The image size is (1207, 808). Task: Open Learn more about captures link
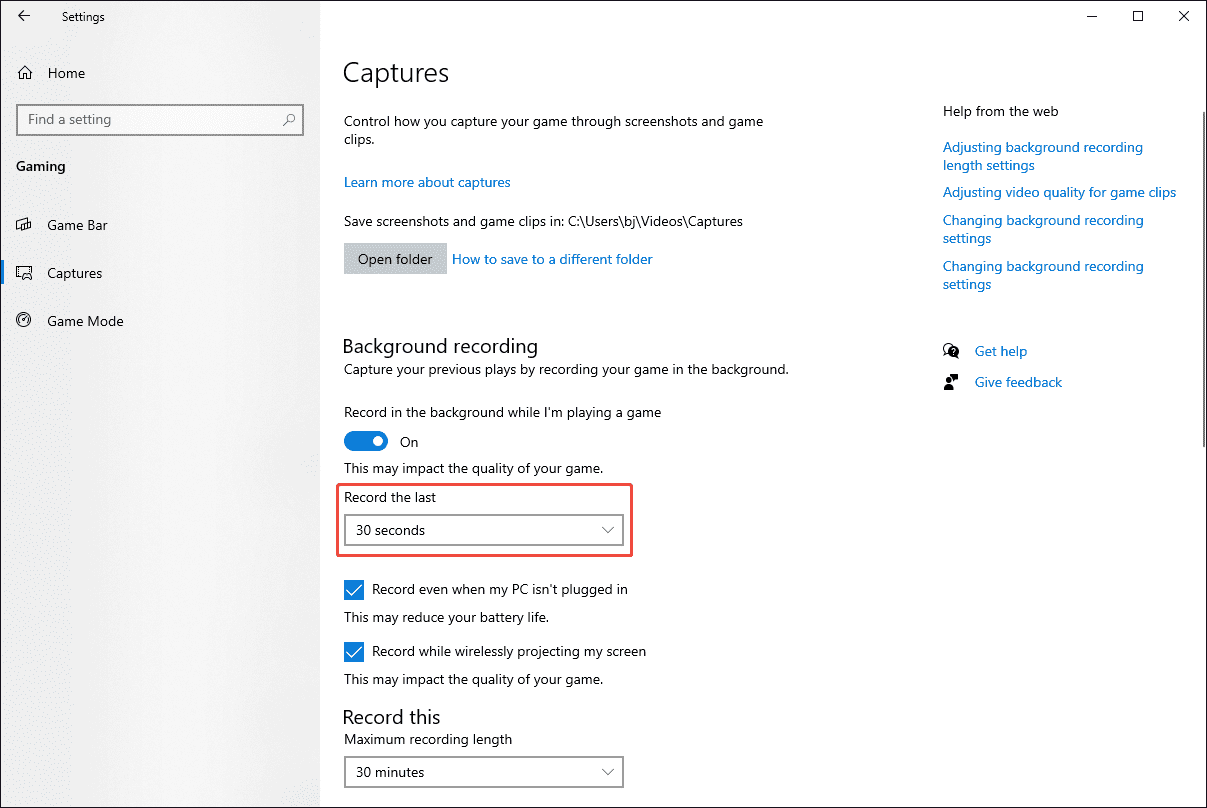[x=427, y=182]
